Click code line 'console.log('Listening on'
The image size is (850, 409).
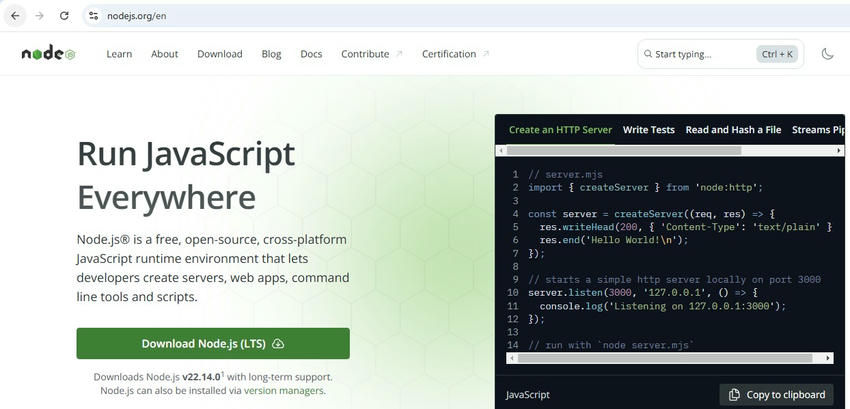pos(662,306)
